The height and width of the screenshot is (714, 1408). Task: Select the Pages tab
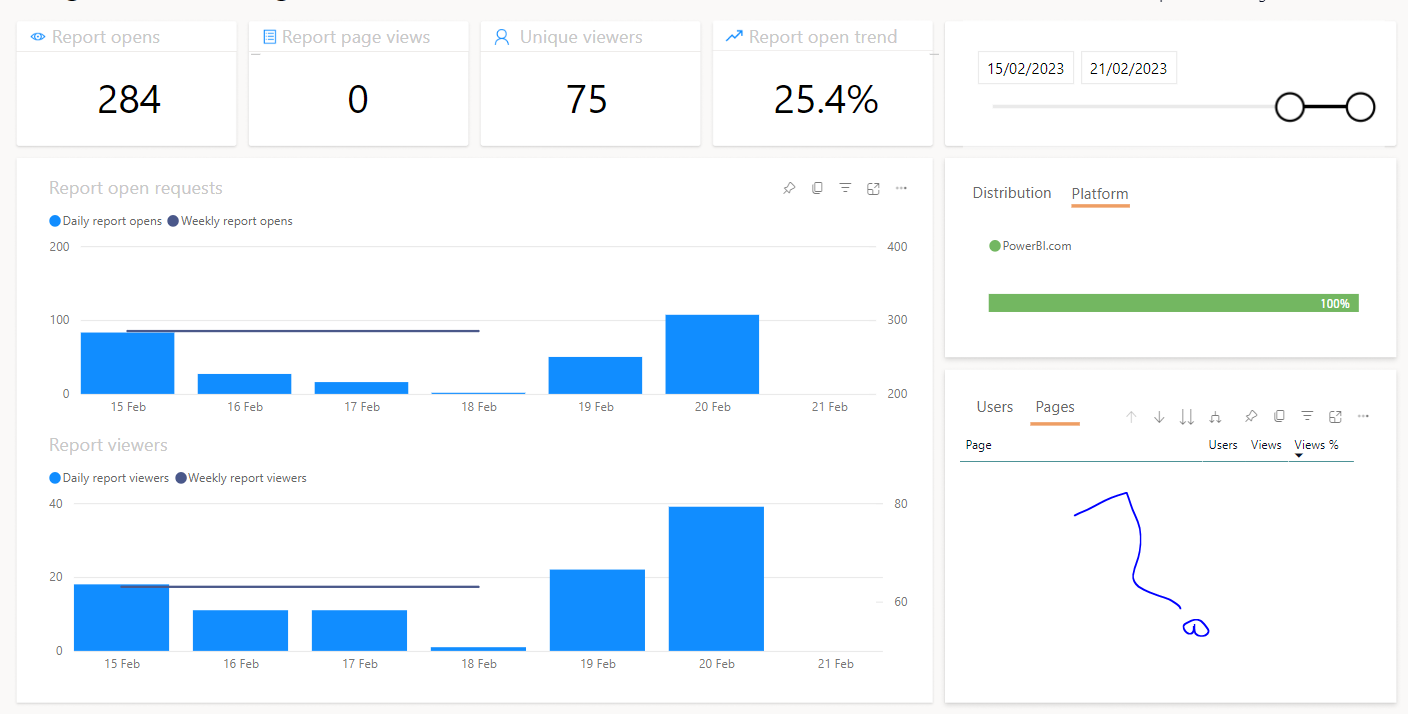coord(1055,407)
